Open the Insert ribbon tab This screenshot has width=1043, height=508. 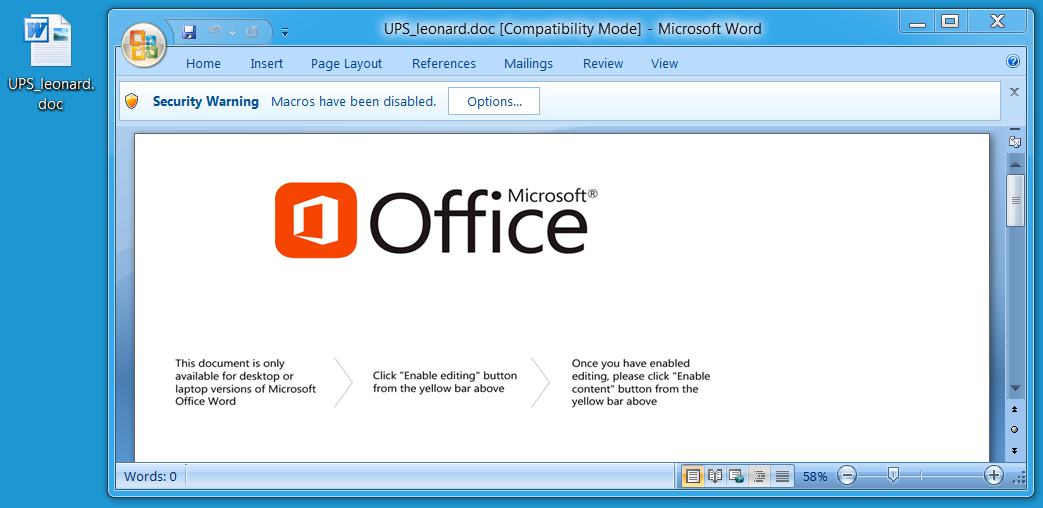267,64
